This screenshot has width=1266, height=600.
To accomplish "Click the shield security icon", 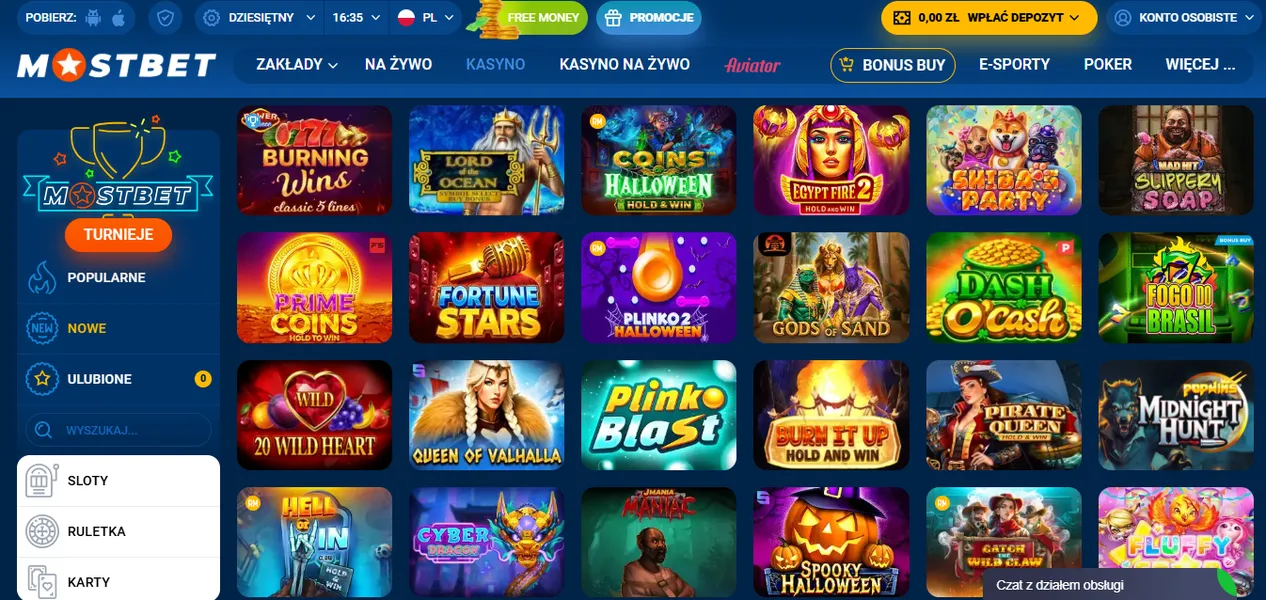I will click(166, 18).
